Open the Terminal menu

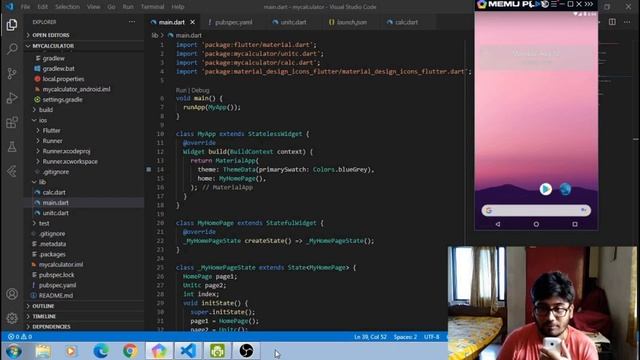[152, 7]
